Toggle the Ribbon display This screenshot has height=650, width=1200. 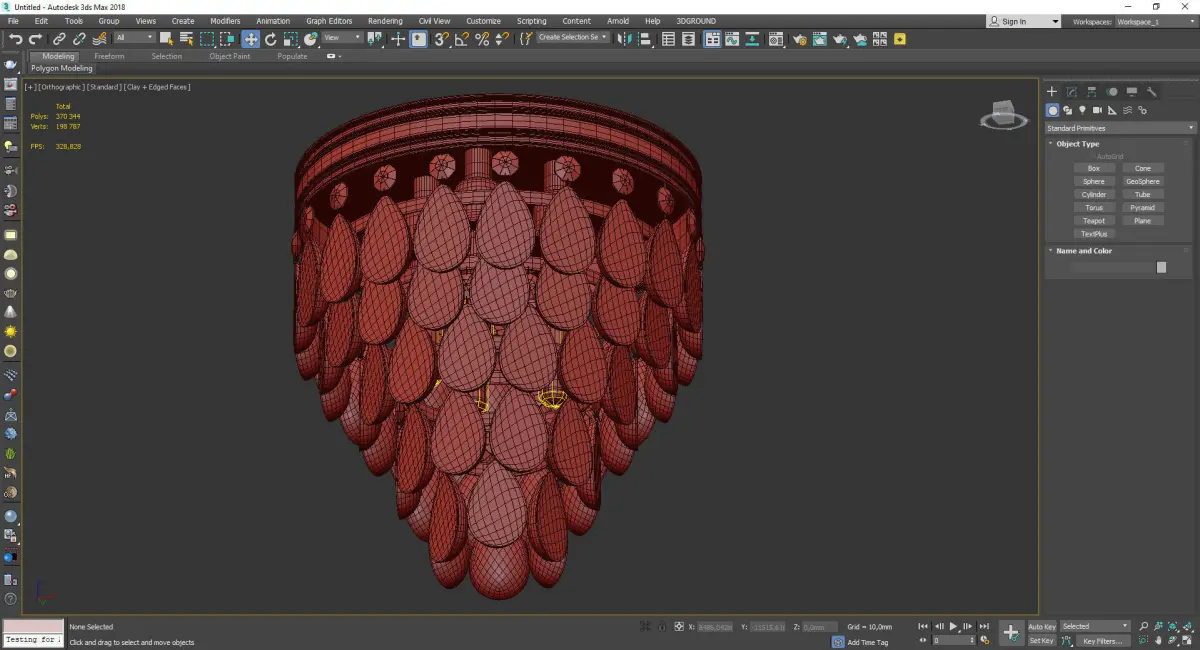pyautogui.click(x=713, y=39)
